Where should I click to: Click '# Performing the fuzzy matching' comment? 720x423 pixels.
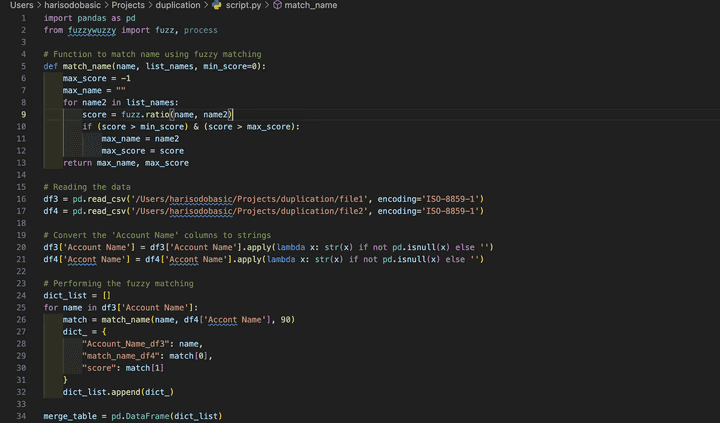click(x=118, y=283)
